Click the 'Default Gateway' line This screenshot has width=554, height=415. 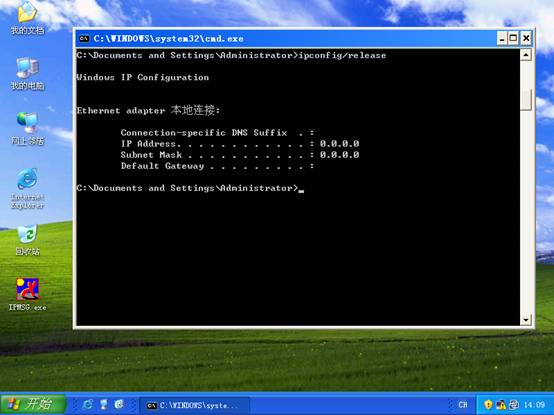pyautogui.click(x=217, y=166)
